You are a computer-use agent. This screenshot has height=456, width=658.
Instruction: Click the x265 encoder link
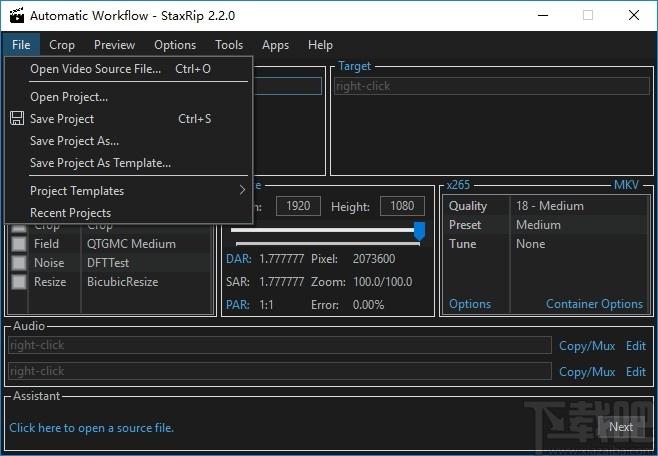pos(458,185)
